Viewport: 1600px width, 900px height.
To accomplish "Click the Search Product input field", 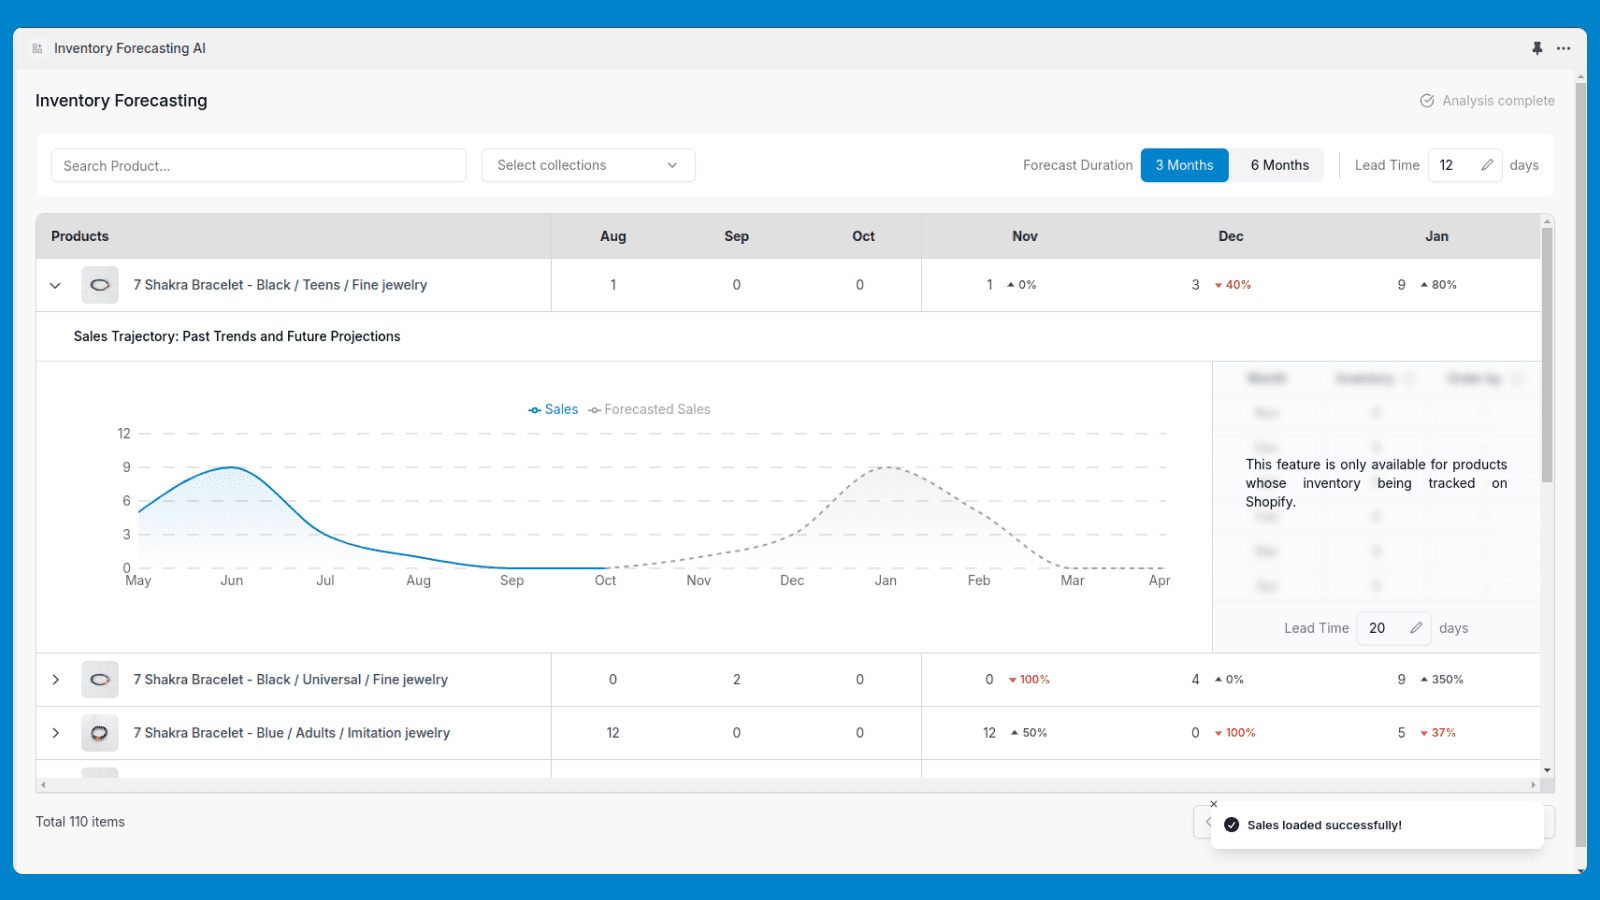I will click(x=258, y=166).
